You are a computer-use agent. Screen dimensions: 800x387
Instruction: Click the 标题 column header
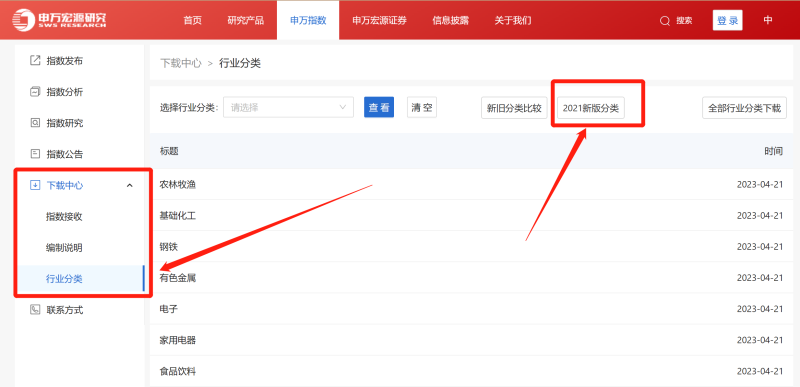pyautogui.click(x=169, y=151)
